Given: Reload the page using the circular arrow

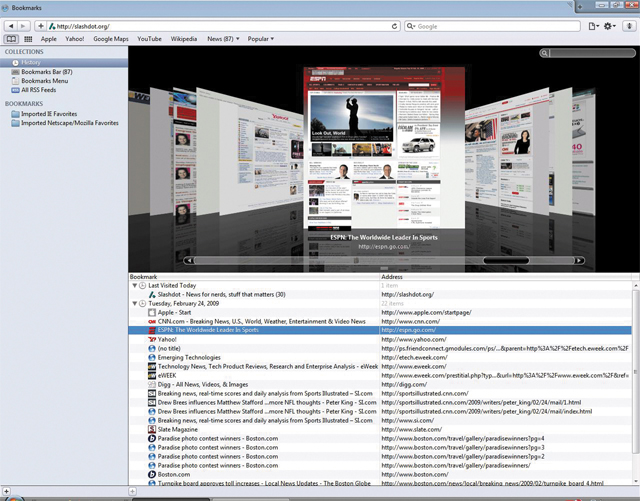Looking at the screenshot, I should (x=394, y=26).
